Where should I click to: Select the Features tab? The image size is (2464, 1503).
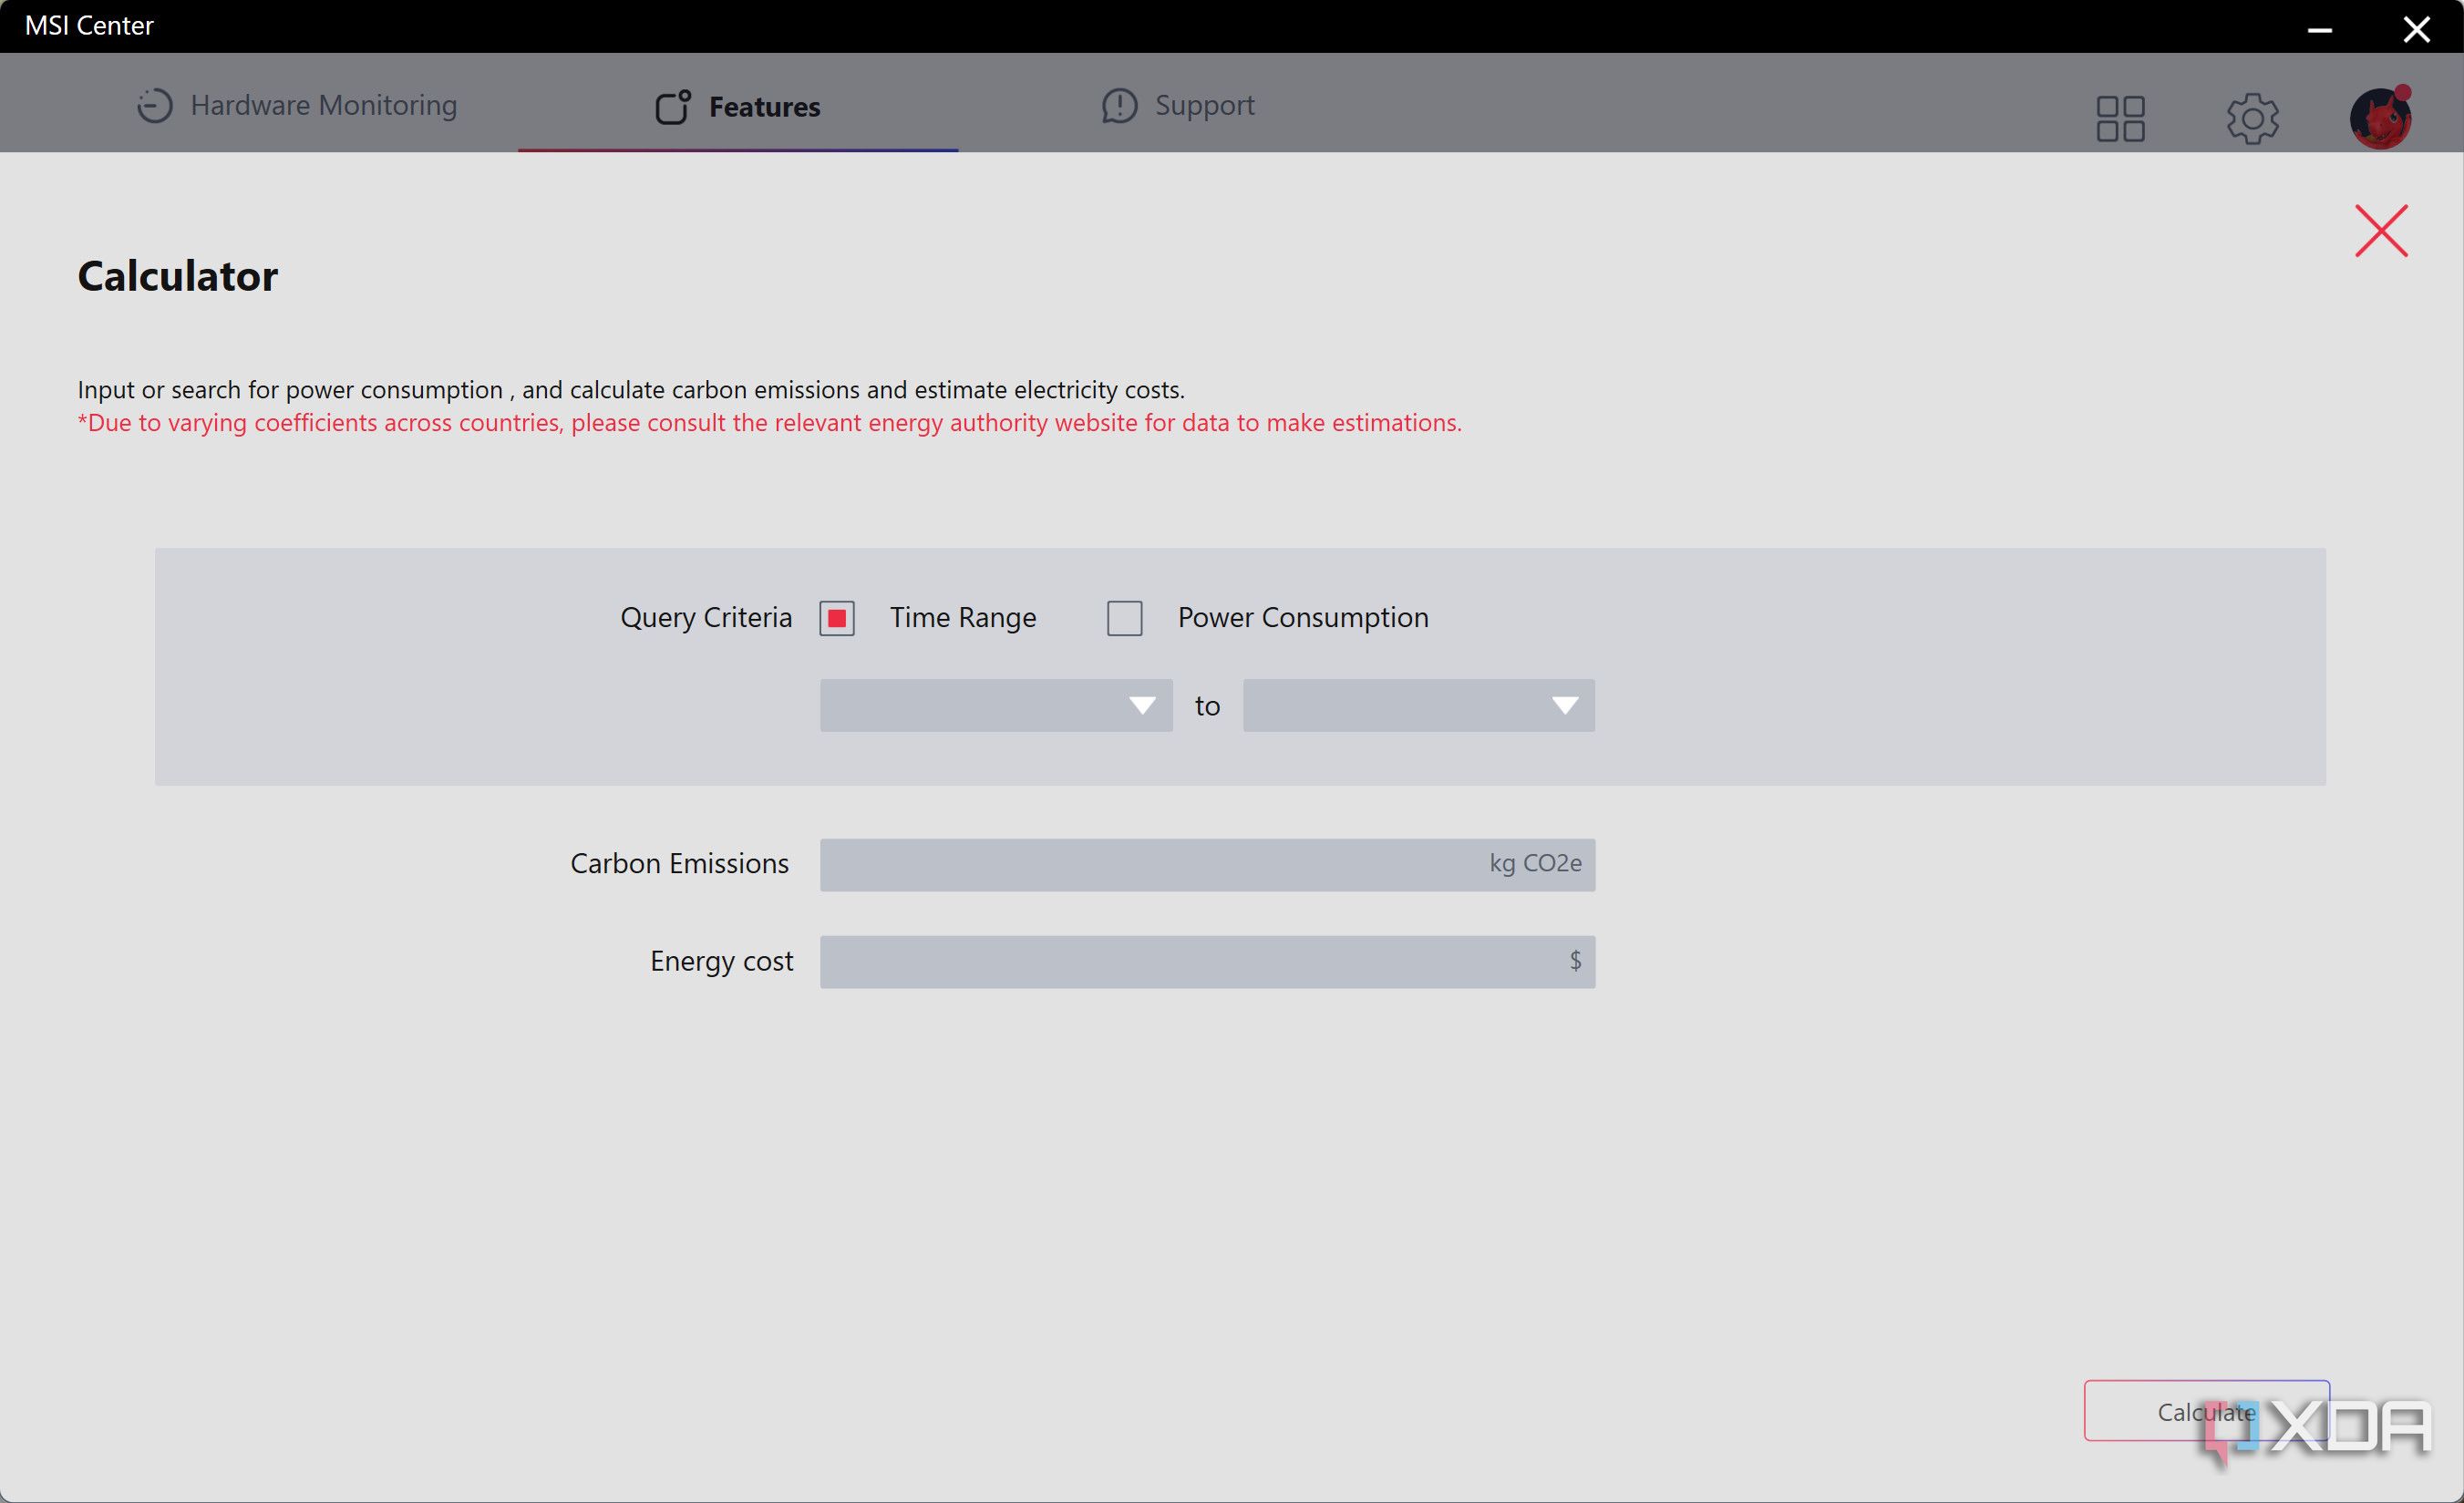(738, 106)
